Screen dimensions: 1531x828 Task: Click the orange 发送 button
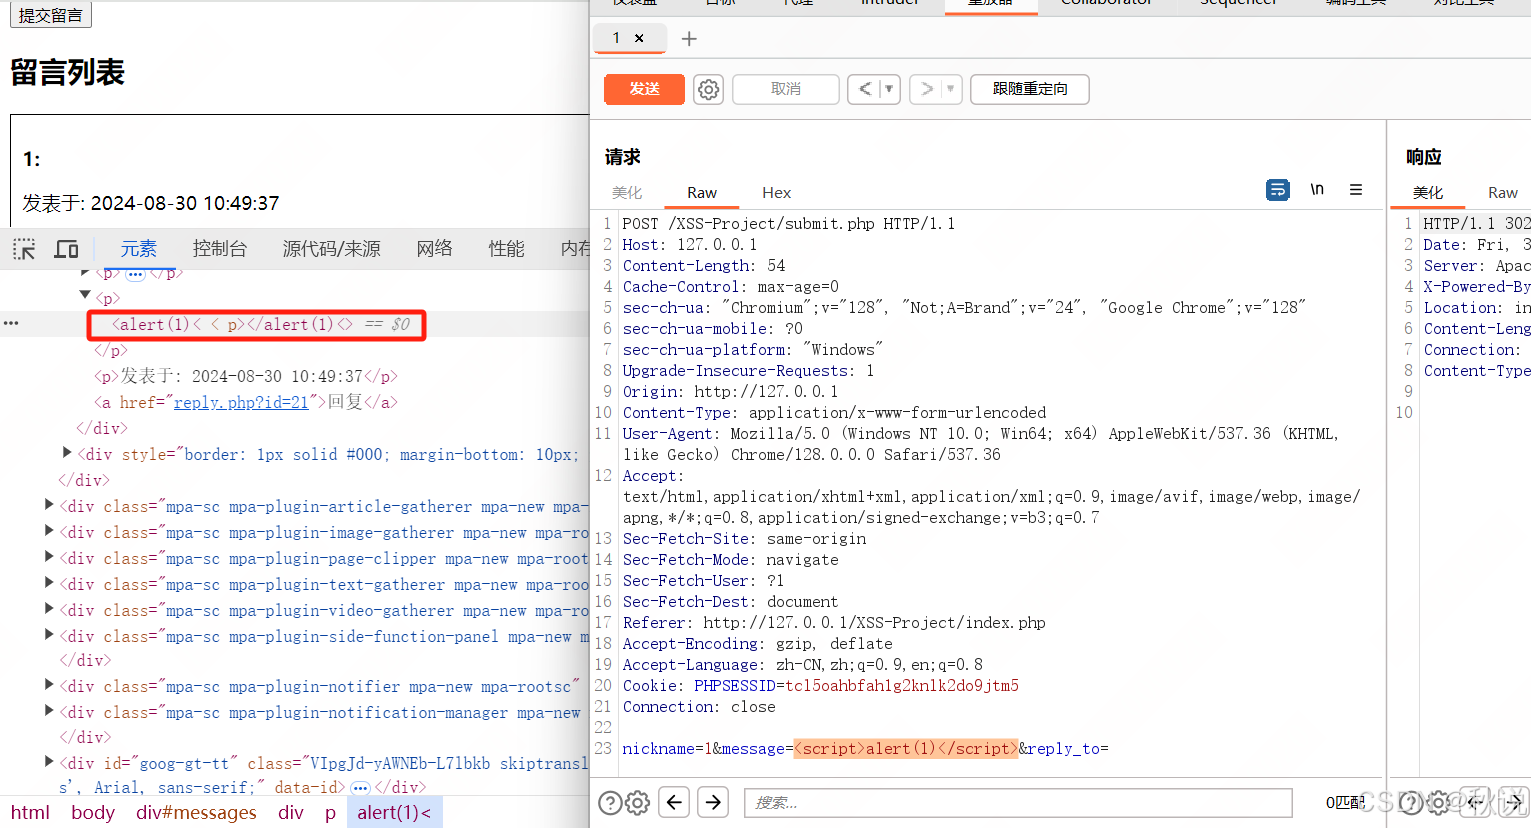(x=645, y=89)
